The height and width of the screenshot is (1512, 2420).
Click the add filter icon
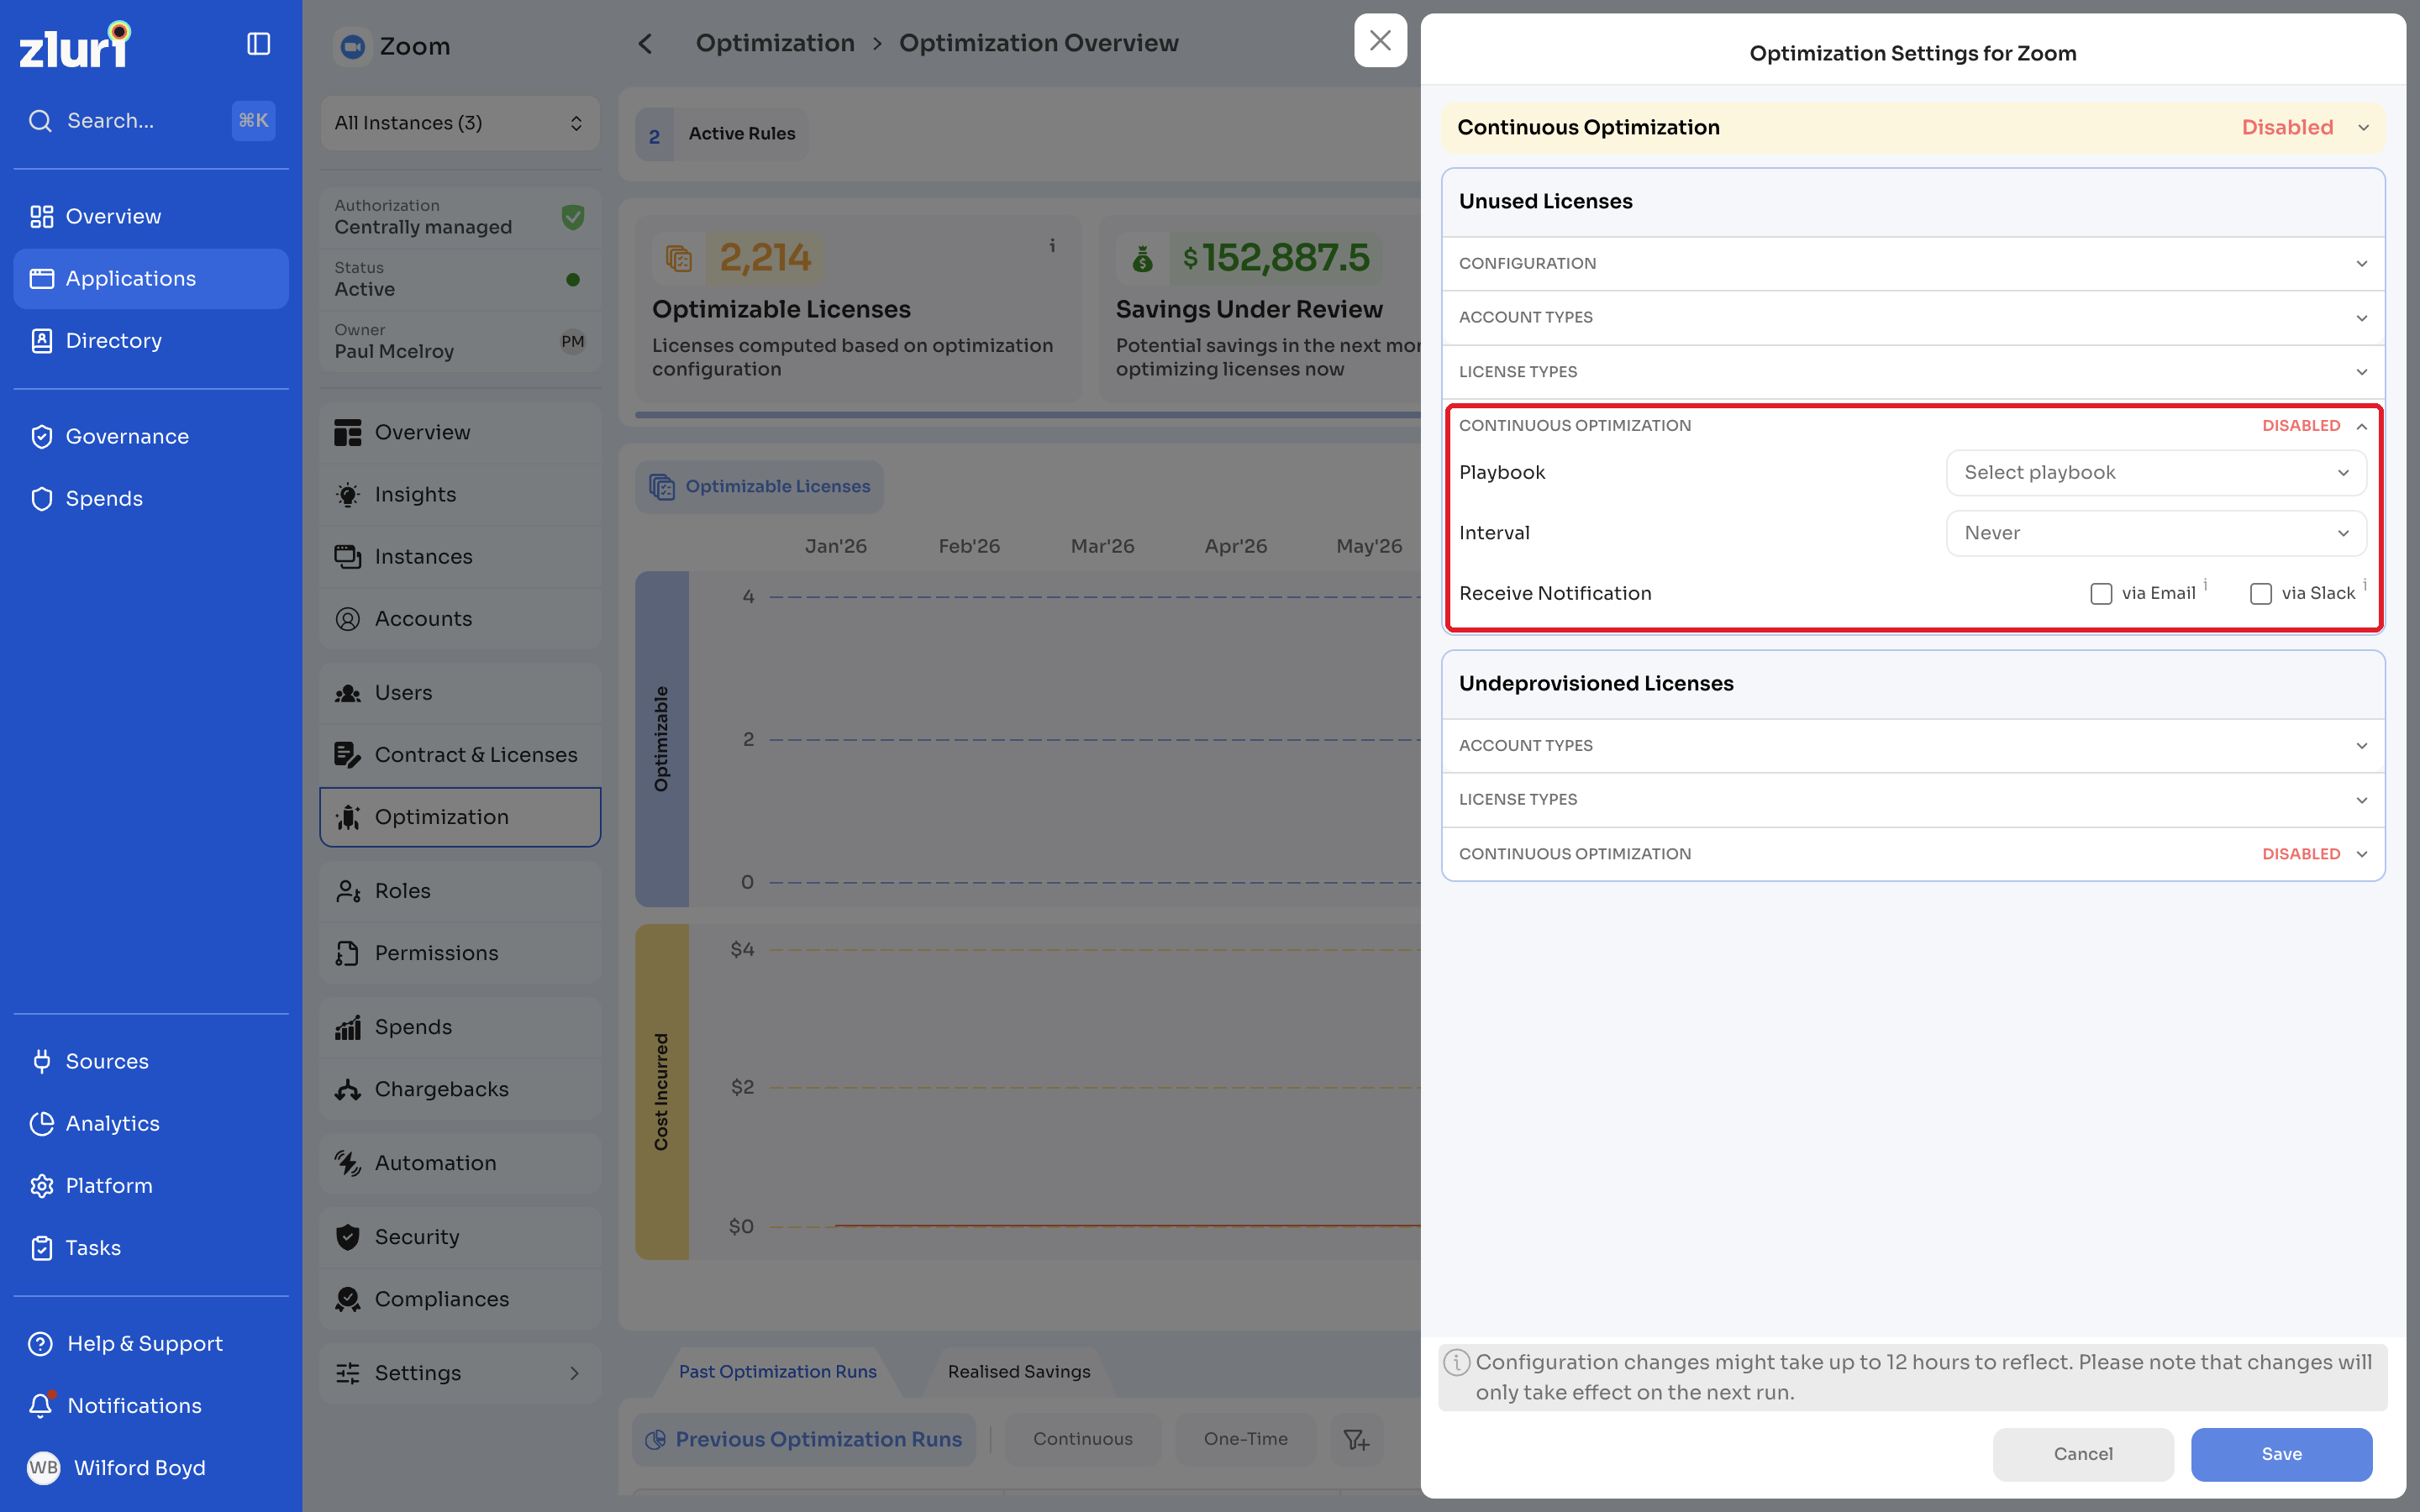pyautogui.click(x=1357, y=1439)
